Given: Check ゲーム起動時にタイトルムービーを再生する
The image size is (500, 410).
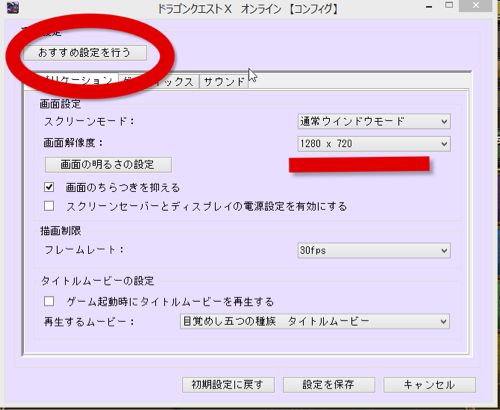Looking at the screenshot, I should 49,301.
